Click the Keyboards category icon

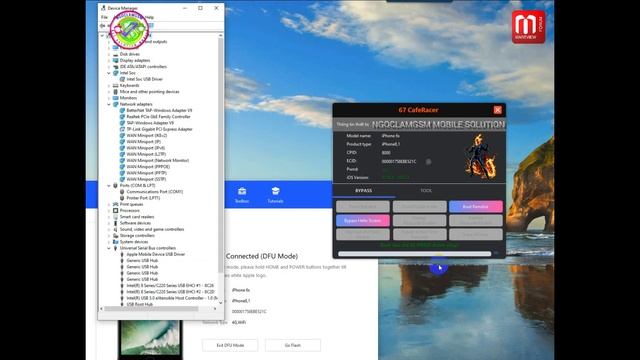coord(116,86)
